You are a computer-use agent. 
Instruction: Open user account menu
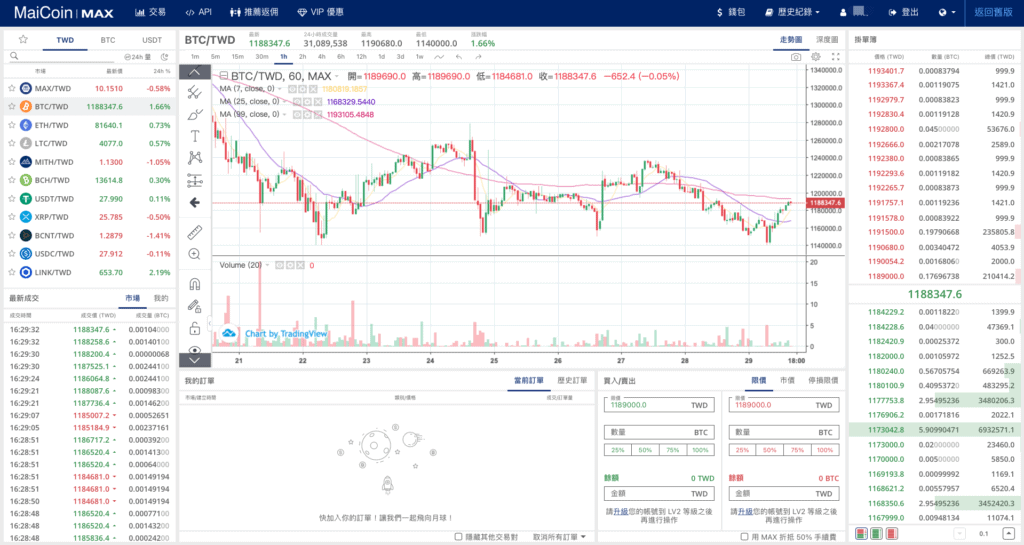click(854, 12)
